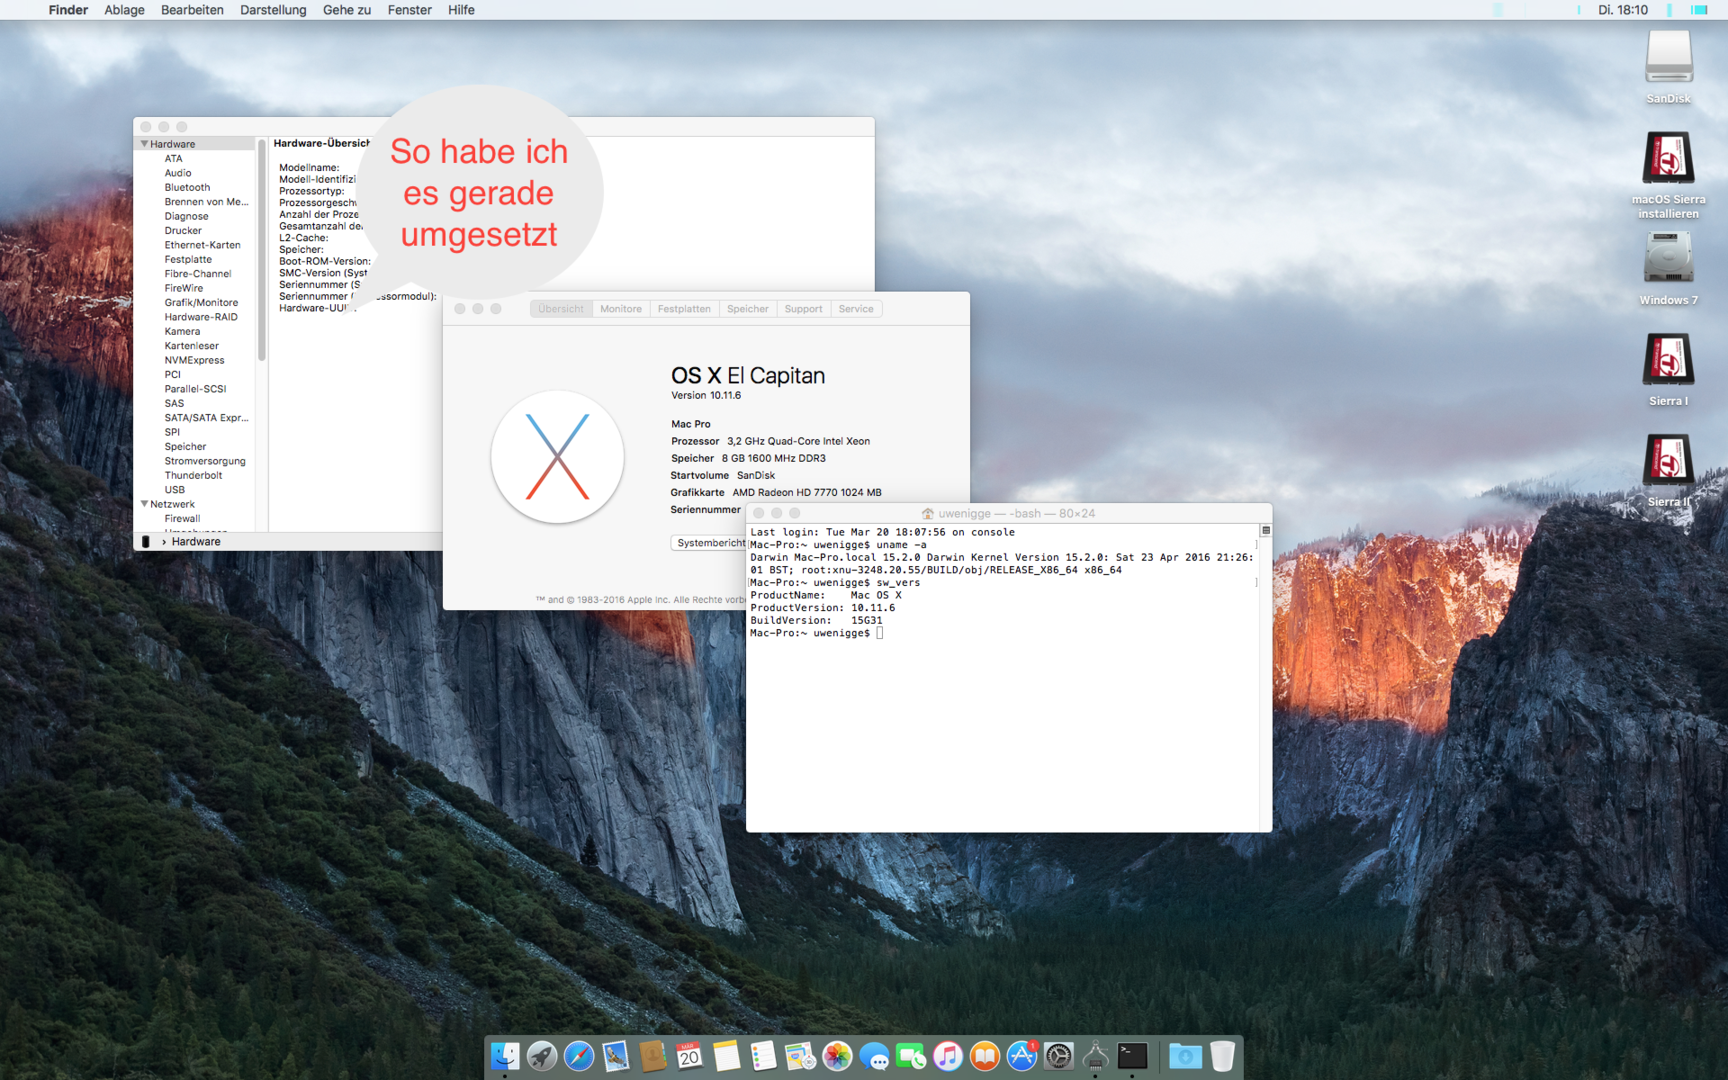The image size is (1728, 1080).
Task: Select Audio in the Hardware tree
Action: pos(178,173)
